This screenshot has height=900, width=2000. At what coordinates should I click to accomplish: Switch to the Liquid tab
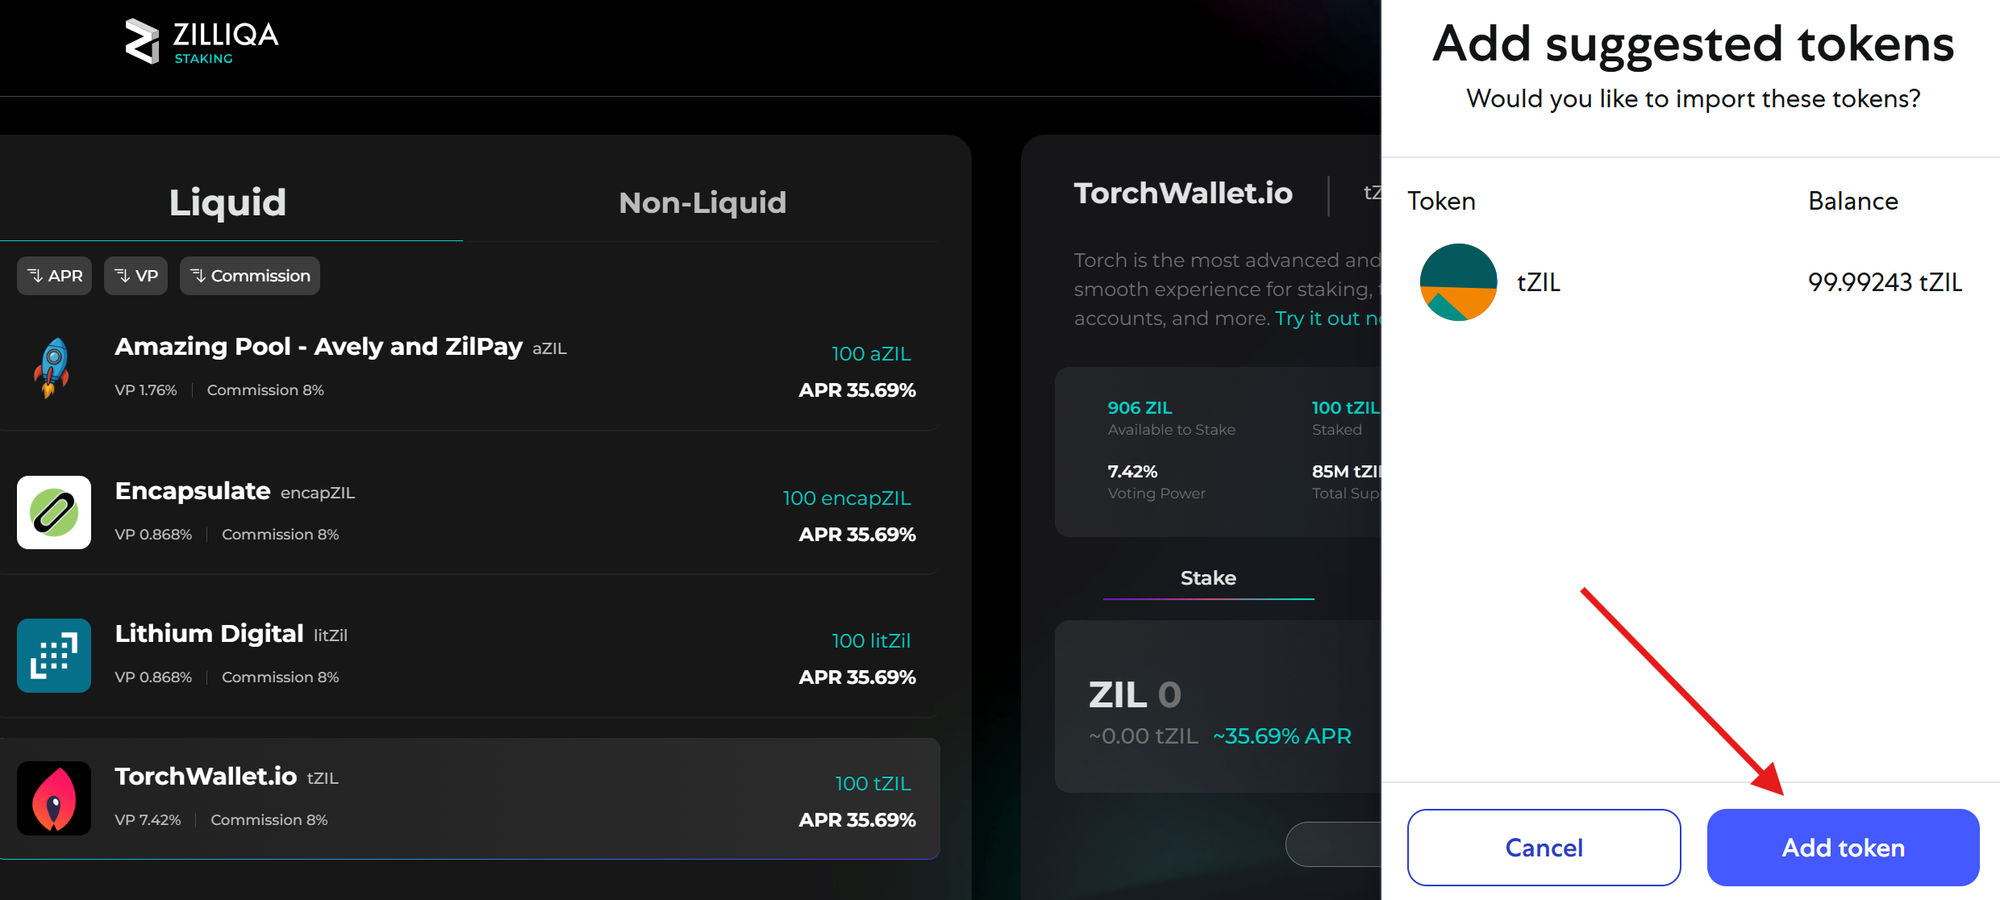228,202
